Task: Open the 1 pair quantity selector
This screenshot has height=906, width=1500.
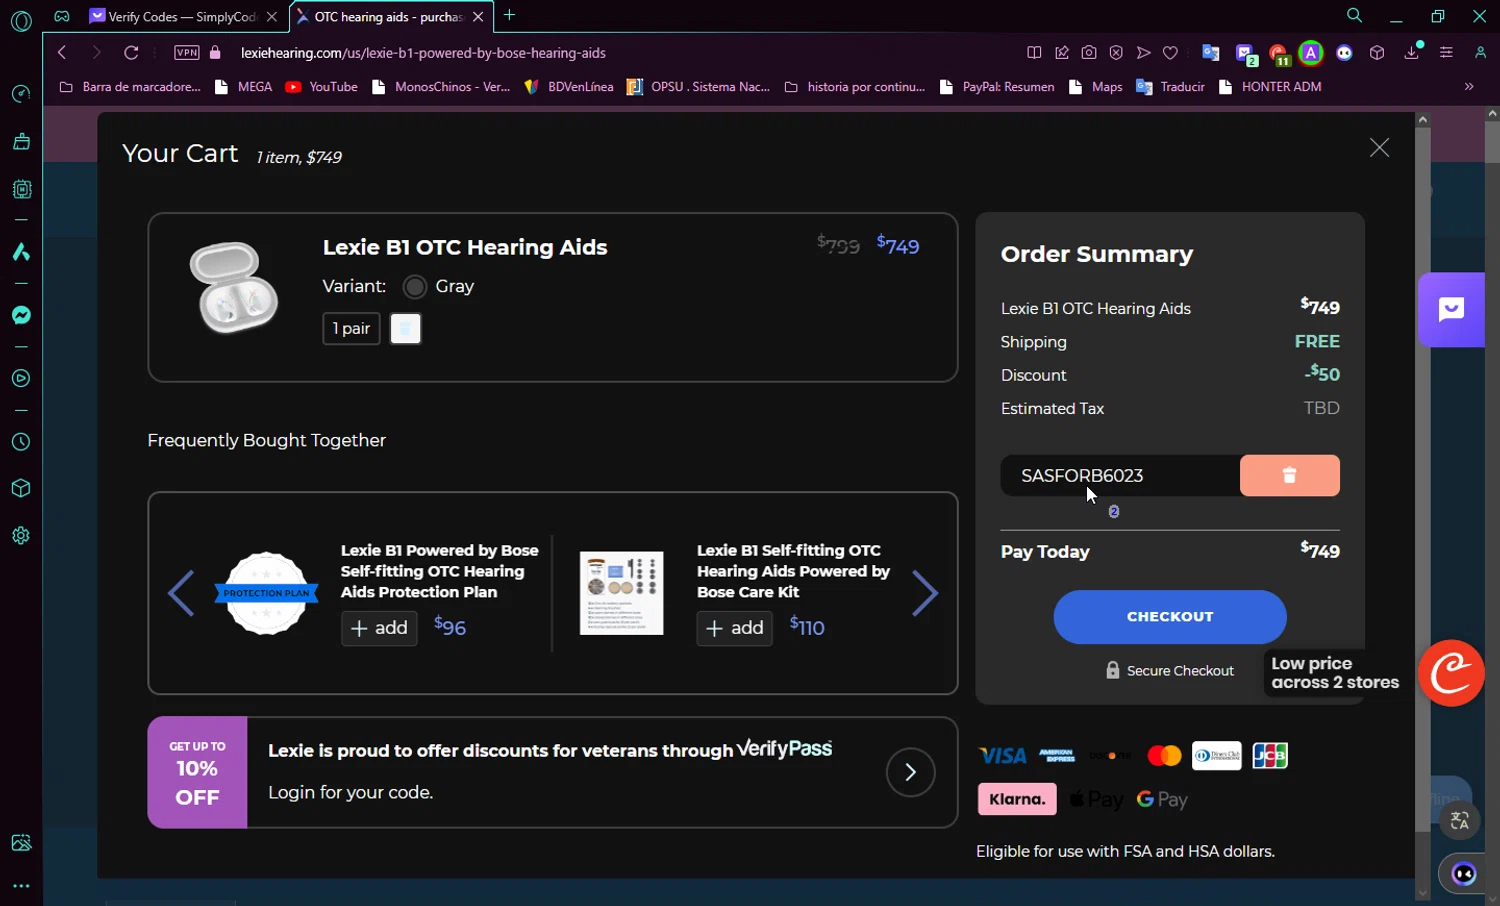Action: pos(351,328)
